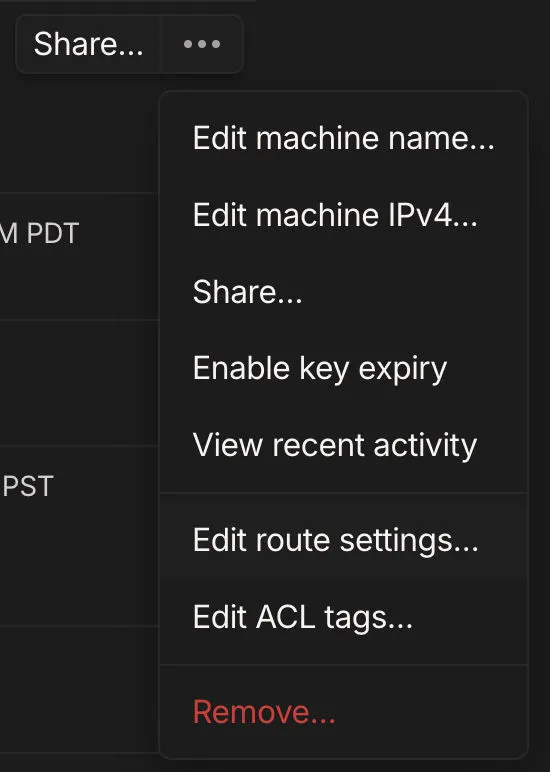Click the Share... button beside the ellipsis

tap(89, 44)
